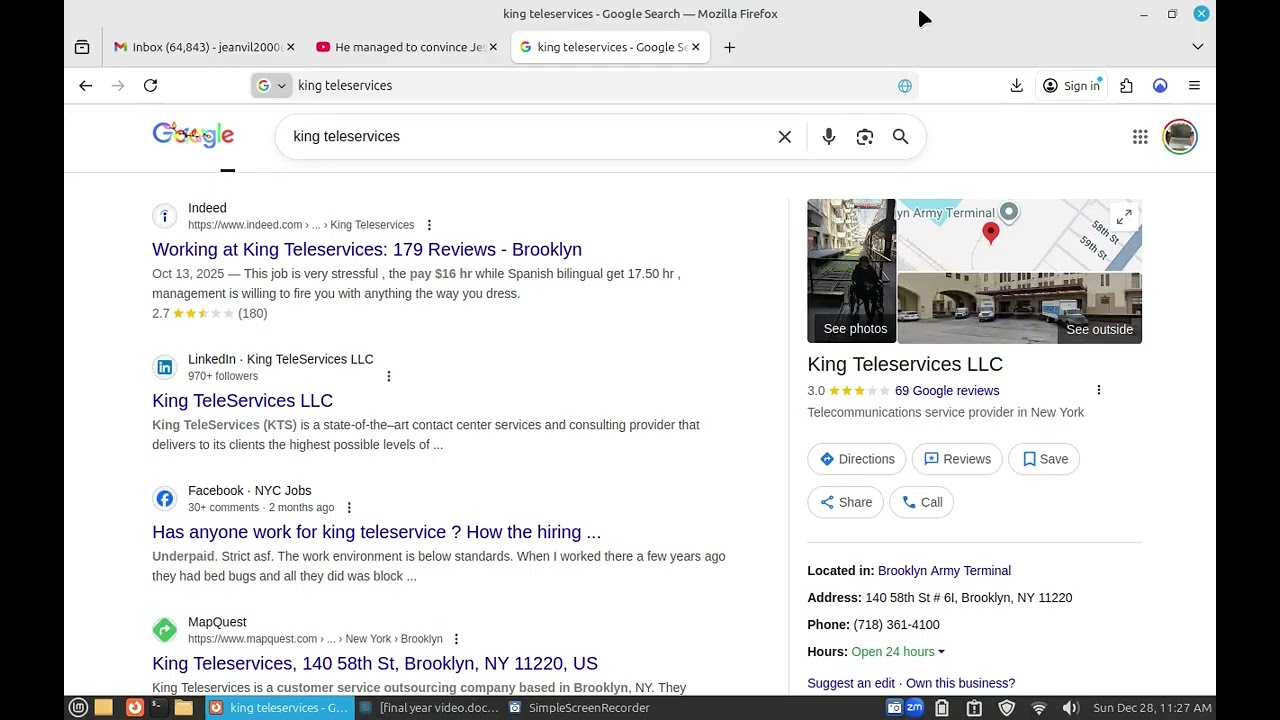Switch to the '[final year video.doc' taskbar window

click(429, 708)
